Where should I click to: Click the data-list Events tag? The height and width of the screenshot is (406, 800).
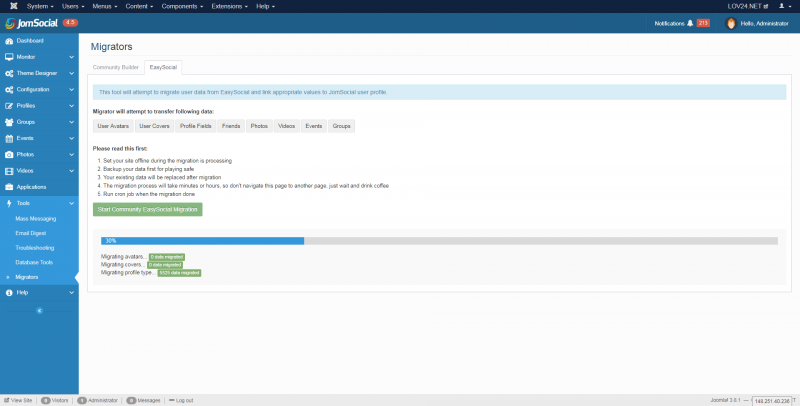point(314,126)
